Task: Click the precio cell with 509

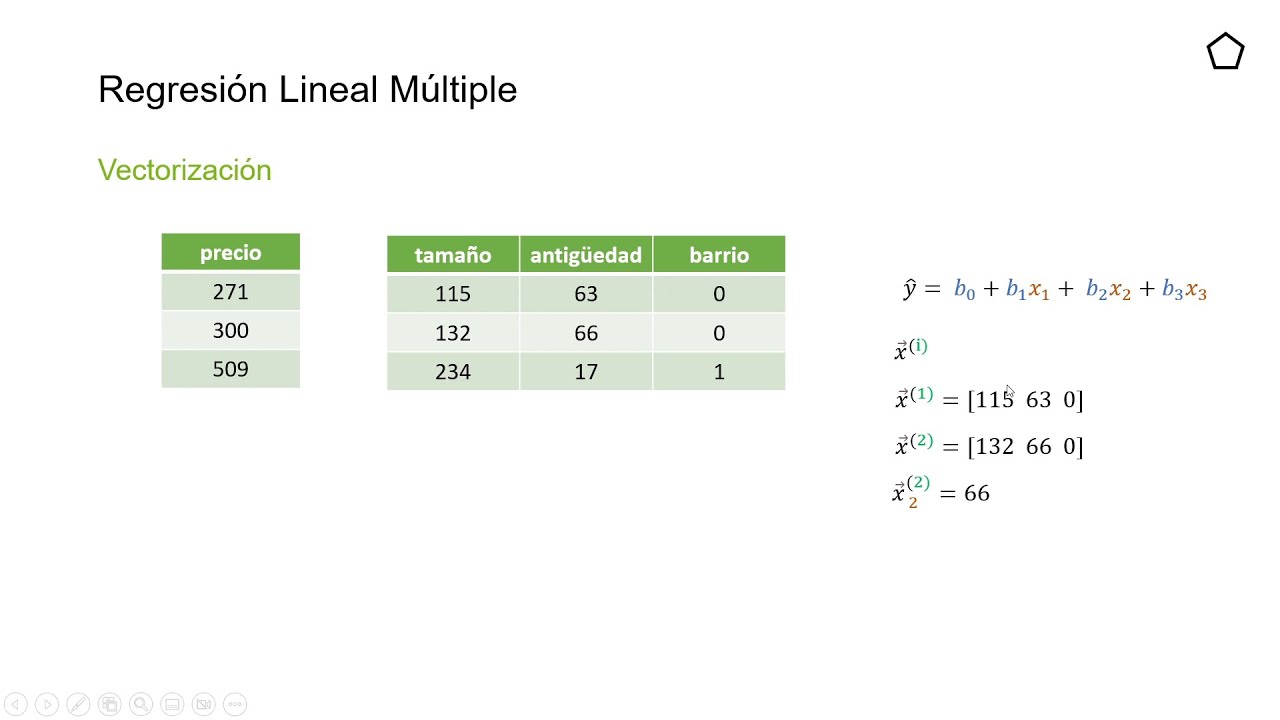Action: pos(230,370)
